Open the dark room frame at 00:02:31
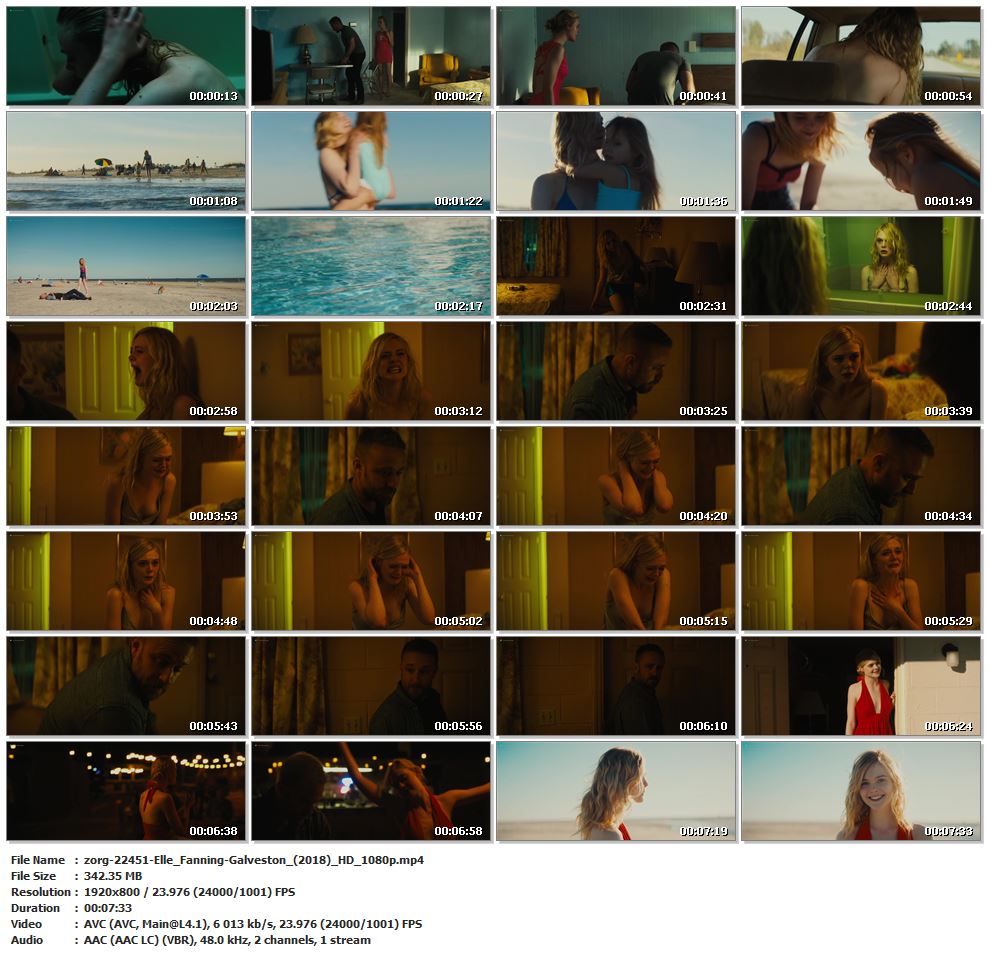The width and height of the screenshot is (987, 953). 616,266
